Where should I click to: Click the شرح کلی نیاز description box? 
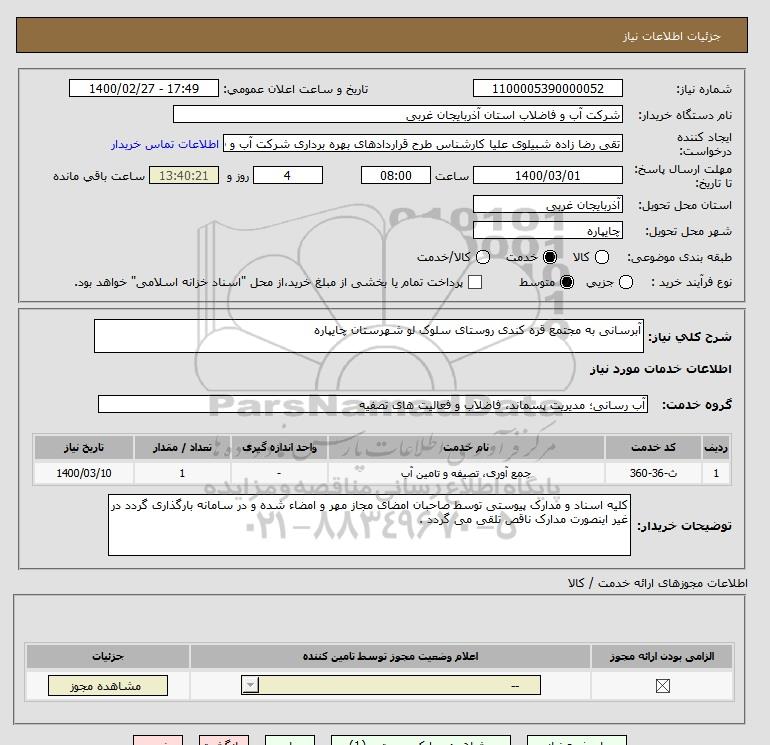369,336
